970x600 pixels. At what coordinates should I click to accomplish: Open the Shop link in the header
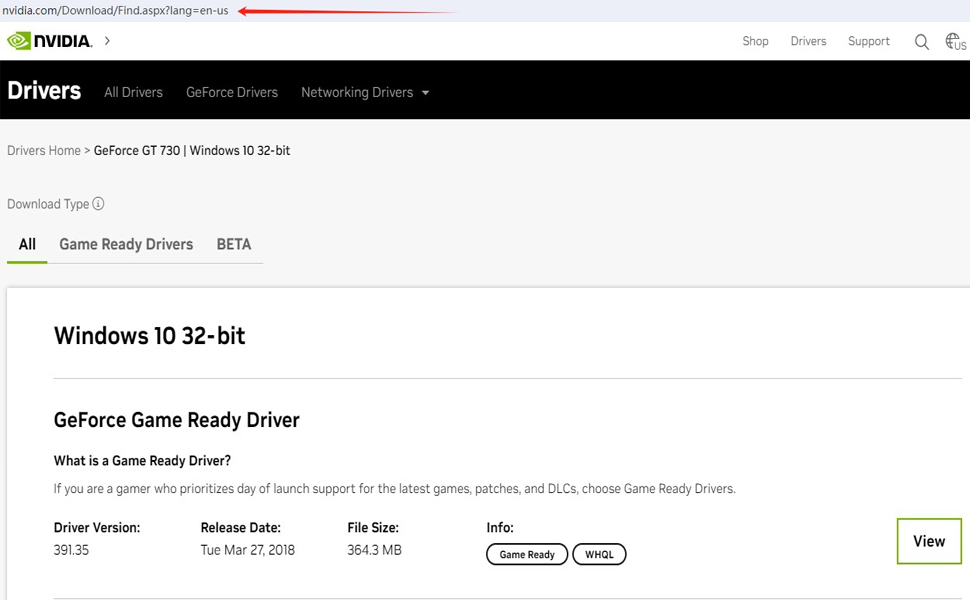click(x=755, y=41)
